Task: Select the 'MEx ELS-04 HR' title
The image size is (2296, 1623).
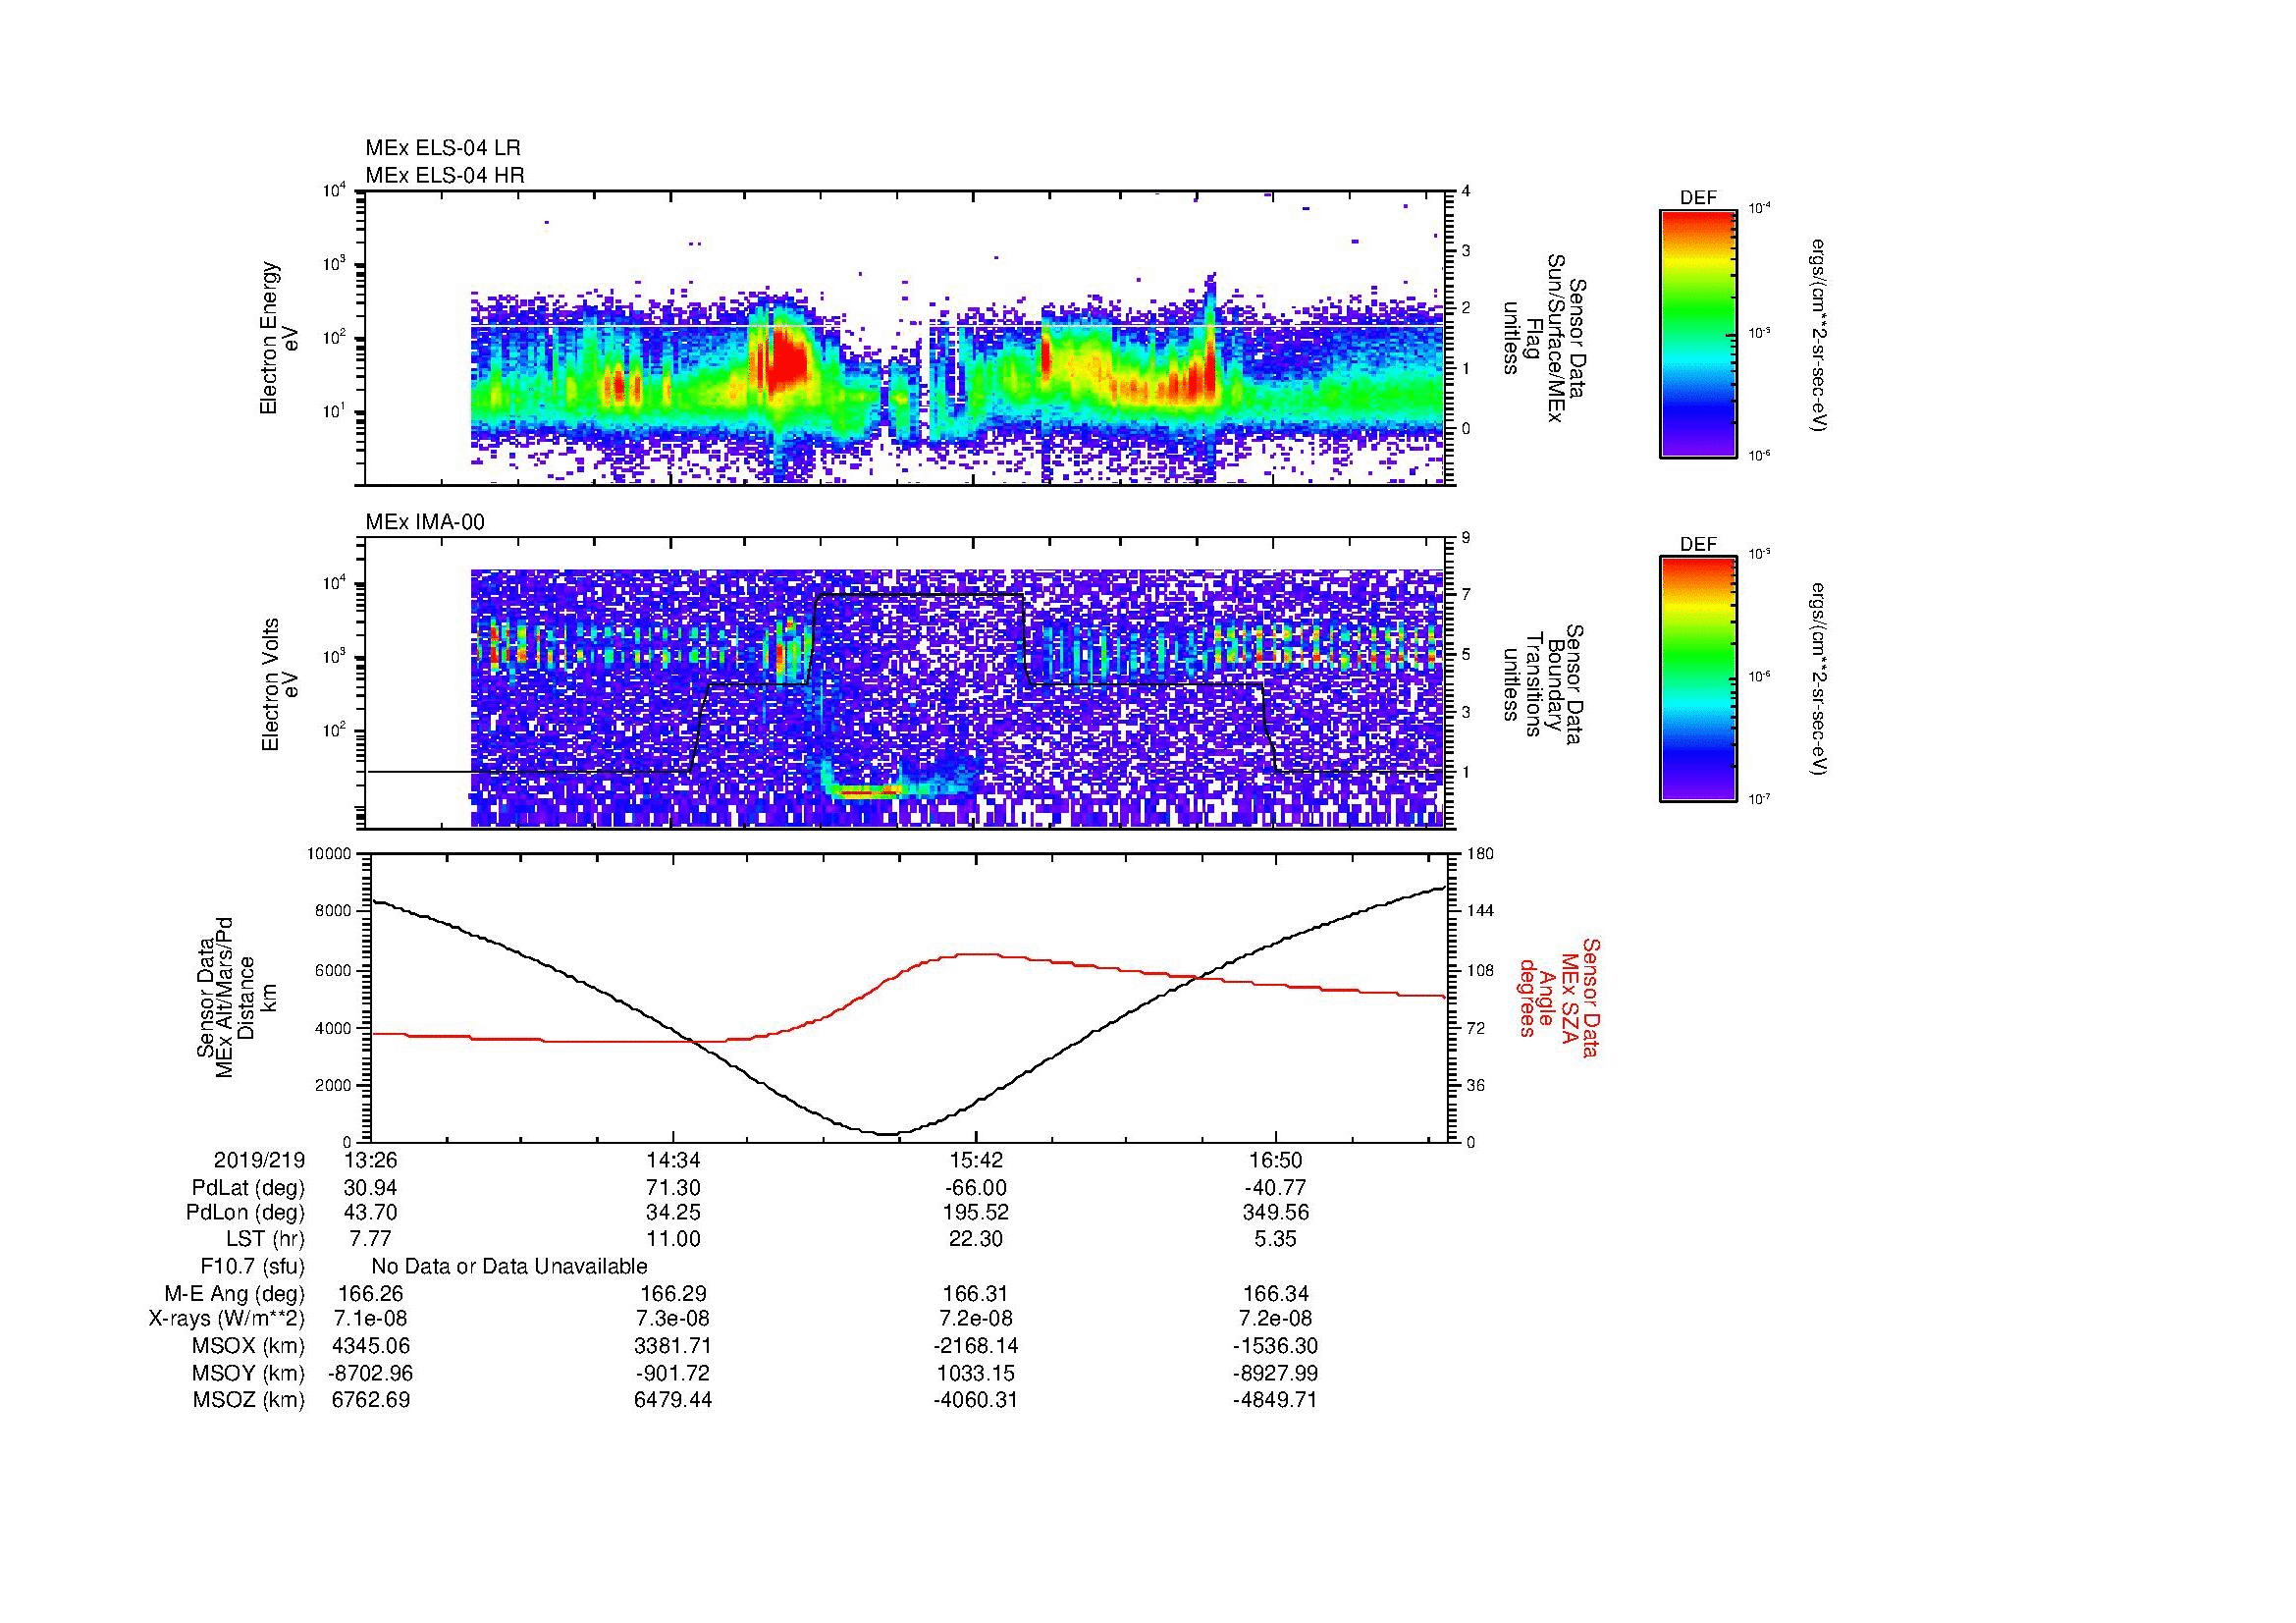Action: pyautogui.click(x=445, y=175)
